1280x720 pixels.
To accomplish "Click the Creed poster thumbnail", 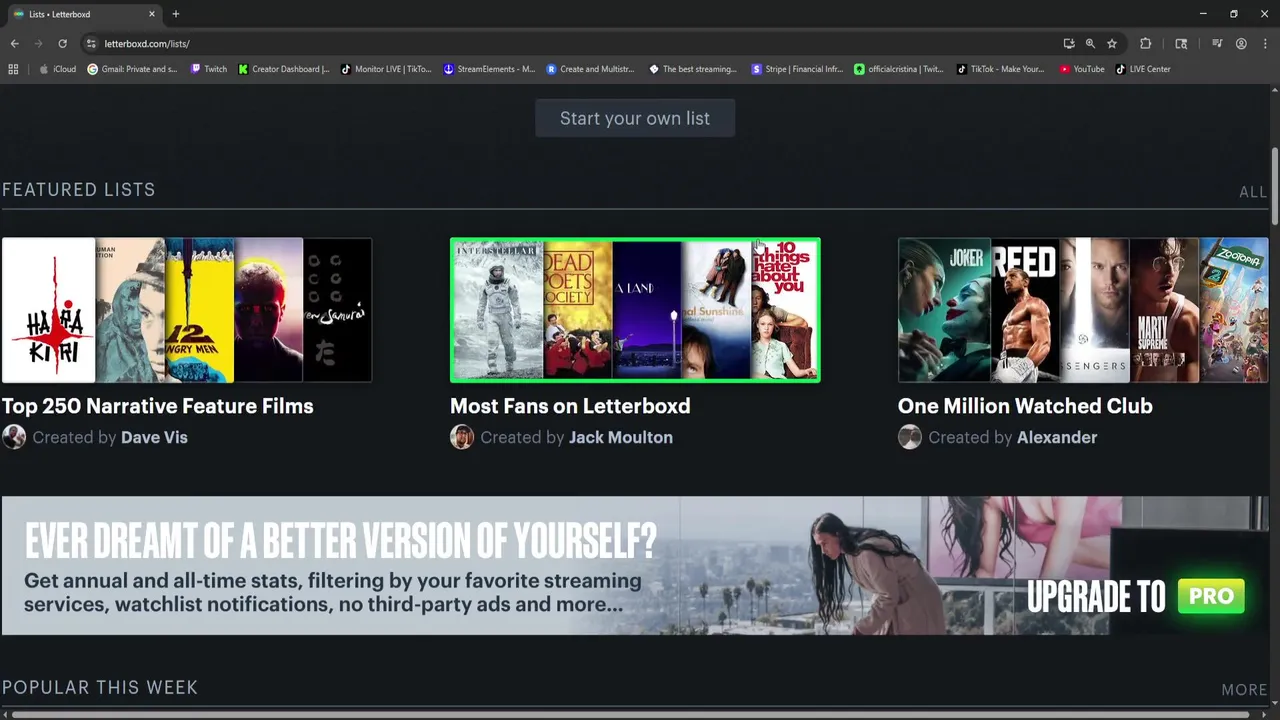I will pyautogui.click(x=1025, y=310).
